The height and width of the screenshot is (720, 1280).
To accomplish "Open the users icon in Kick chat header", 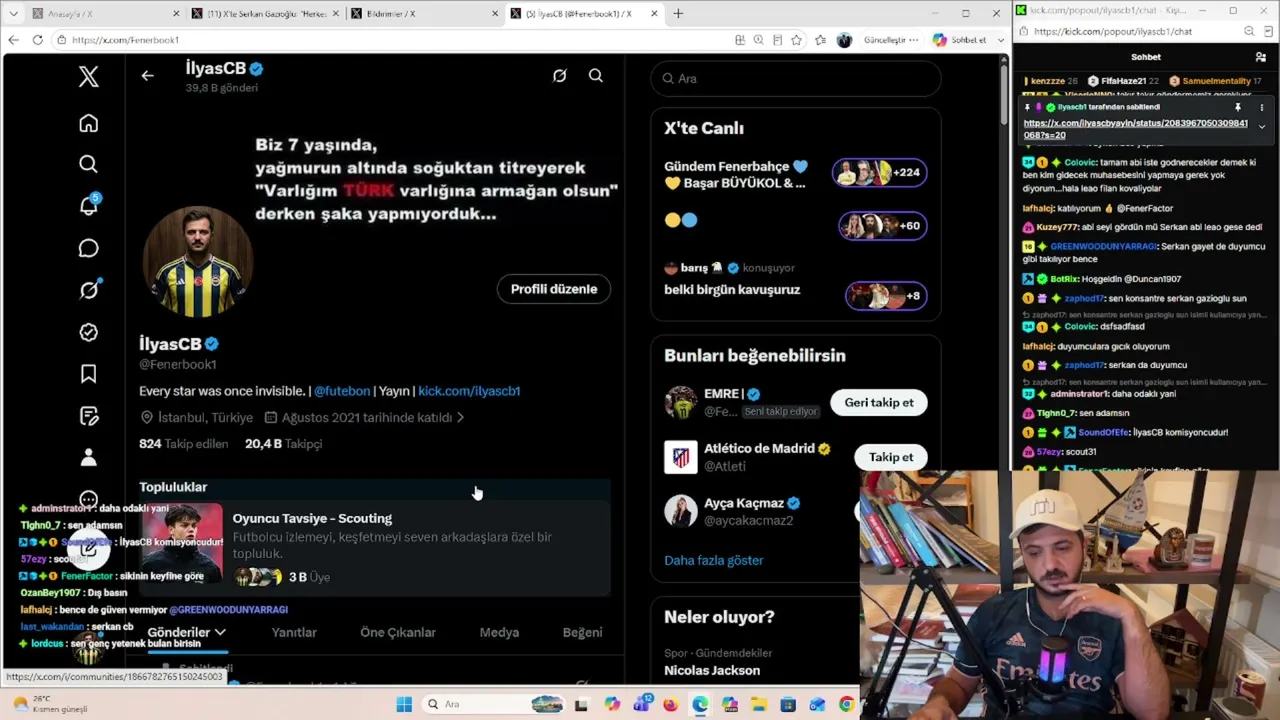I will 1261,57.
